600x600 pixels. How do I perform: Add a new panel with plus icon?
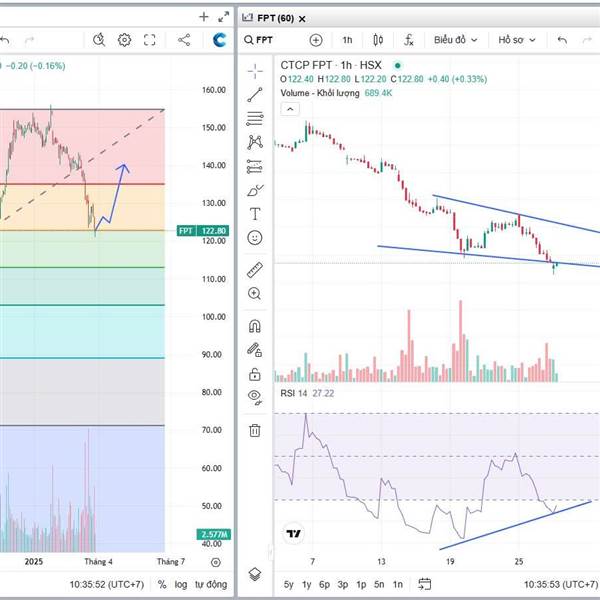204,17
